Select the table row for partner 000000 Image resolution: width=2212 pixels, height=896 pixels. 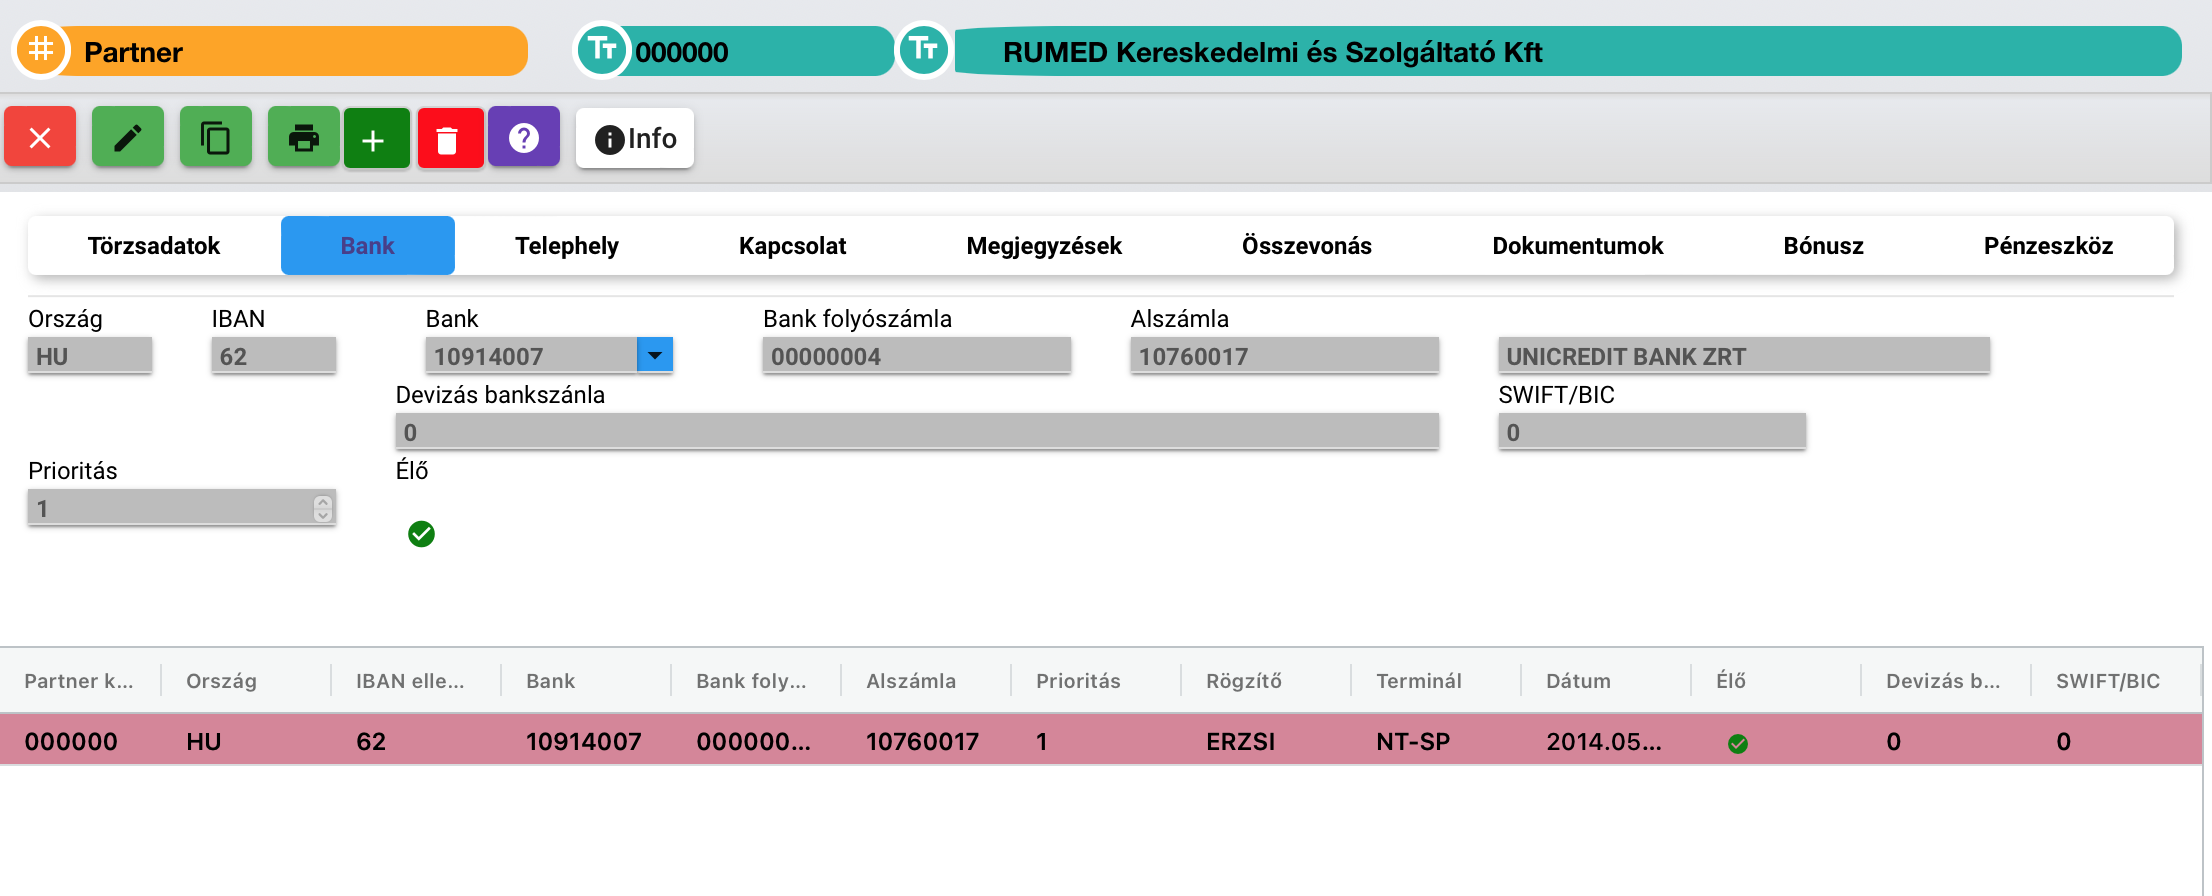click(x=1100, y=741)
